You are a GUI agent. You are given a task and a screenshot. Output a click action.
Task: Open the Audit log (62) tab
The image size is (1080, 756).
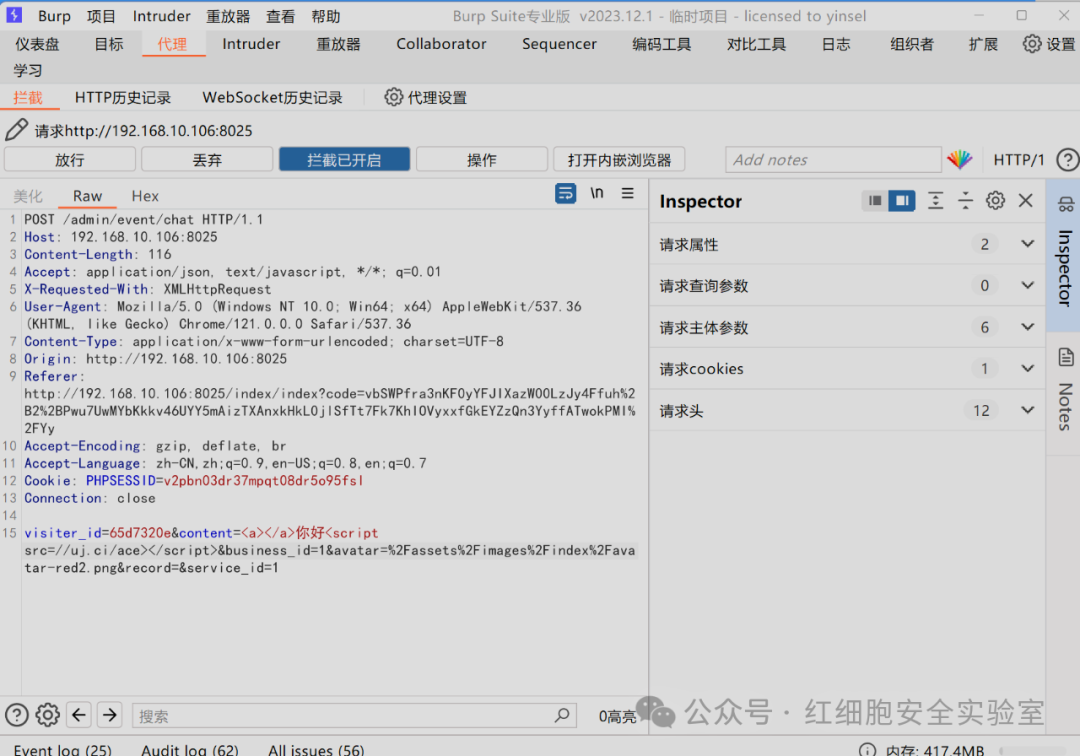tap(189, 750)
